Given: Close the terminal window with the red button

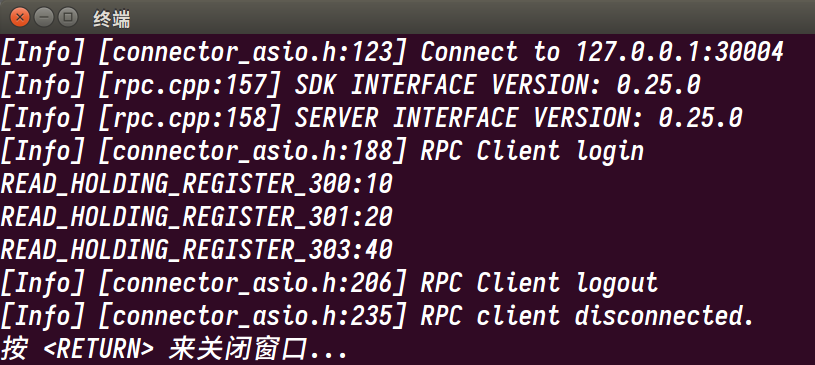Looking at the screenshot, I should point(20,18).
